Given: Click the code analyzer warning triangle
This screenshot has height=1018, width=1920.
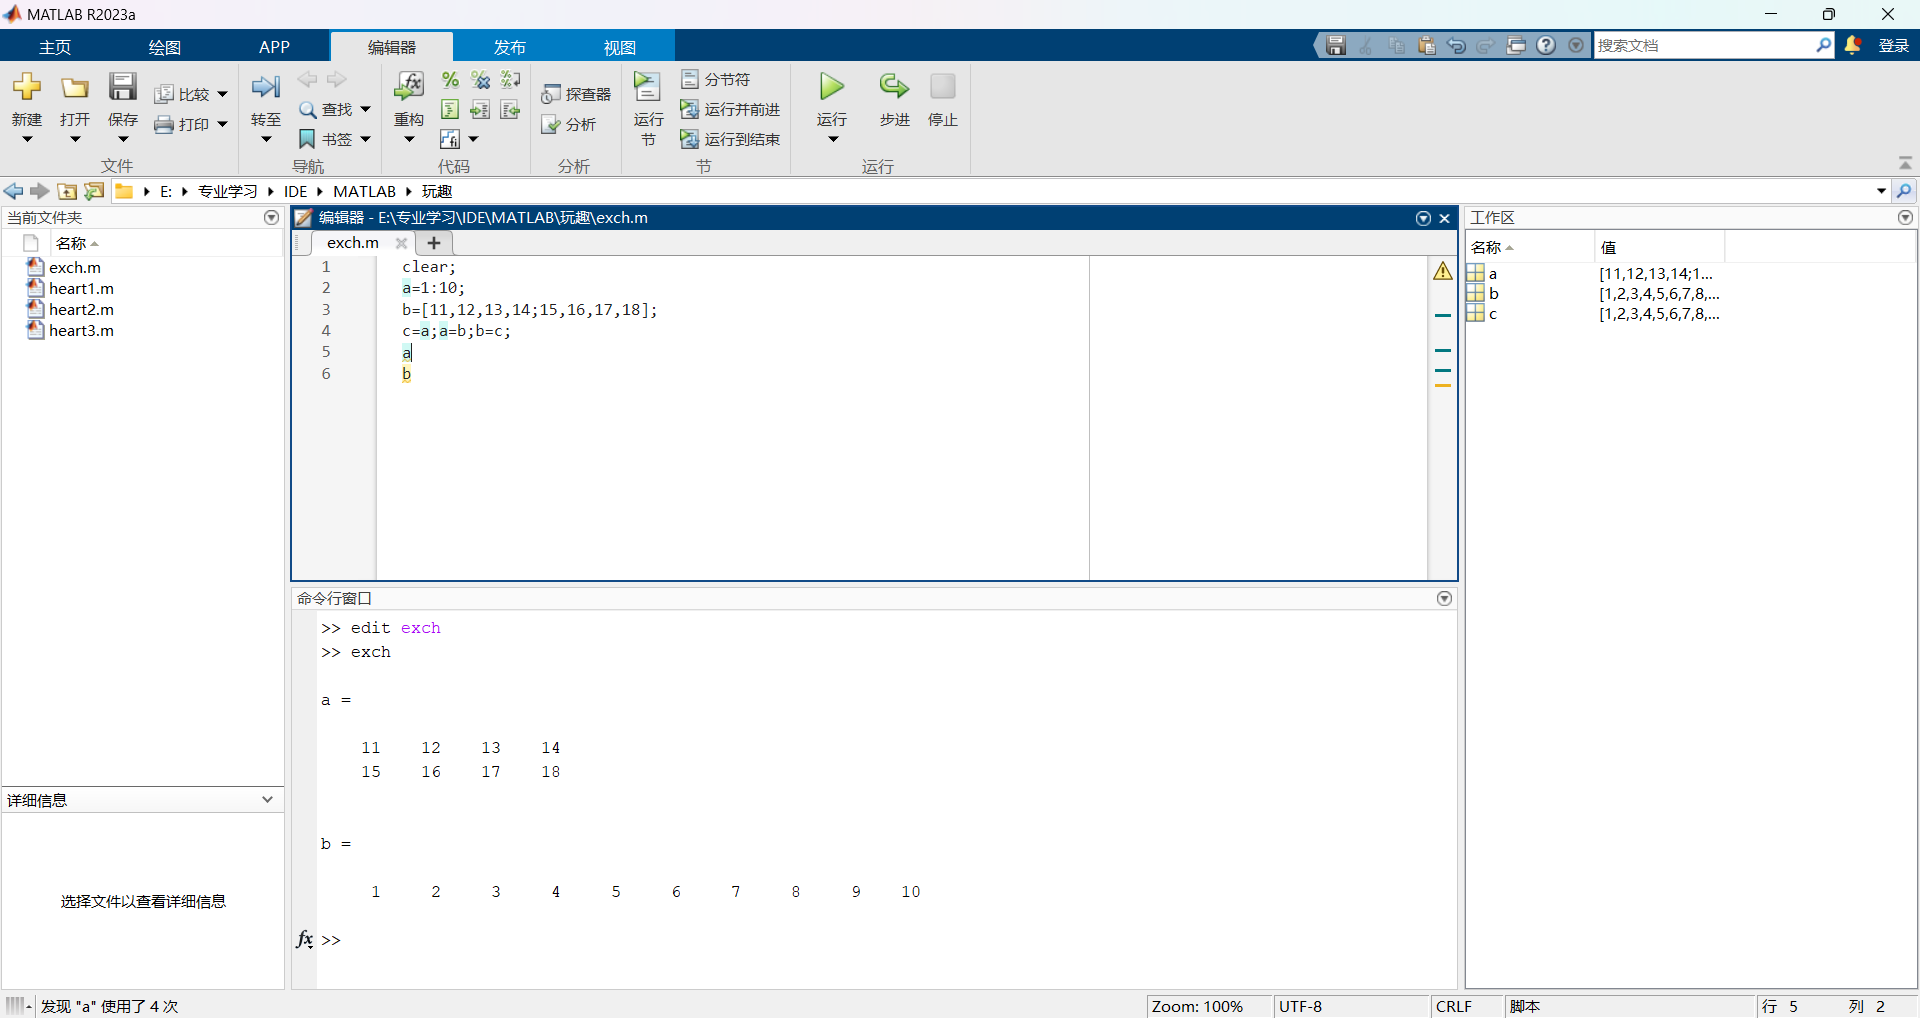Looking at the screenshot, I should 1443,271.
